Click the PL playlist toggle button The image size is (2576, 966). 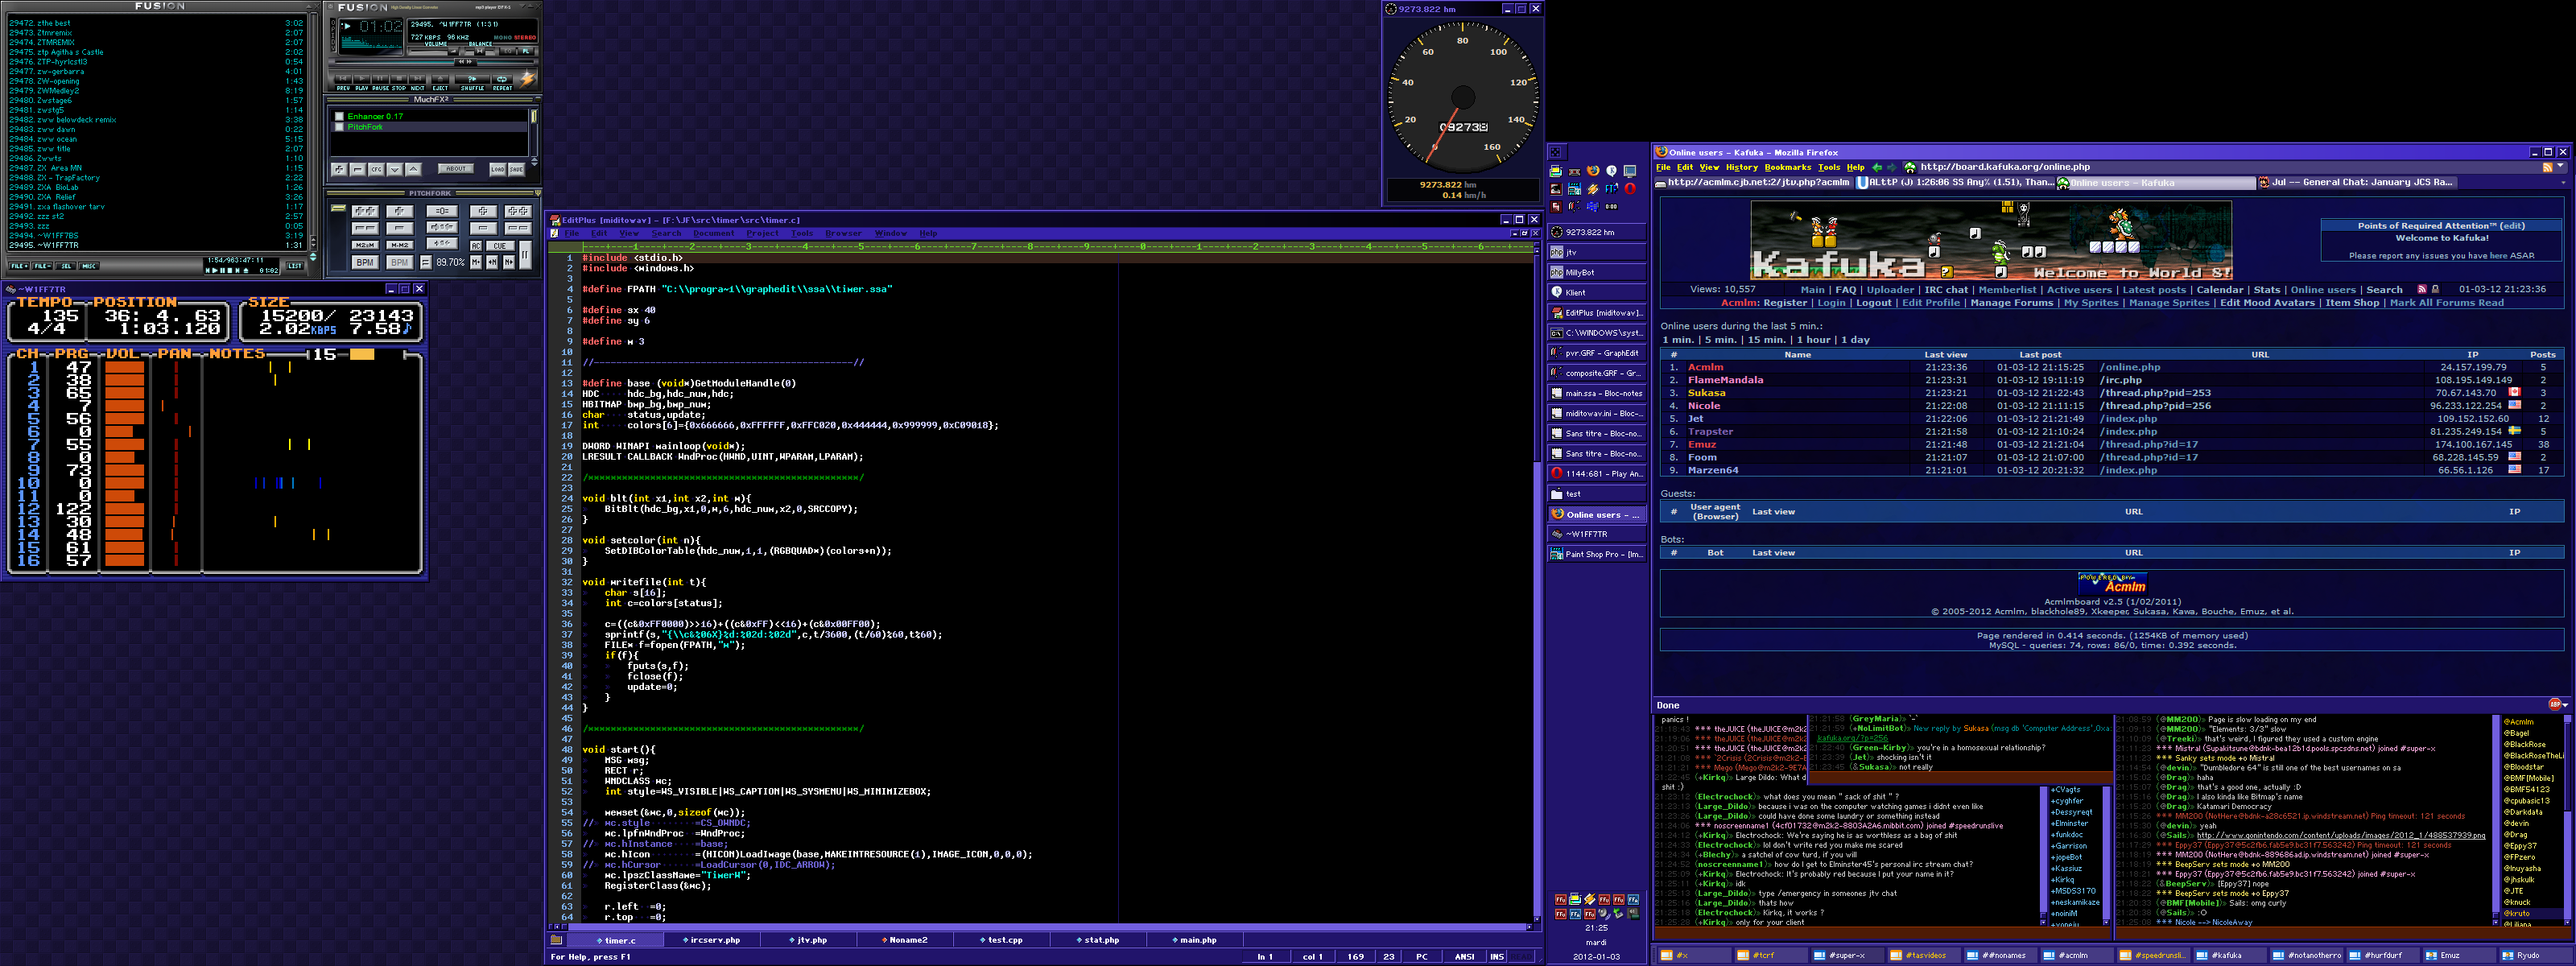[x=526, y=51]
